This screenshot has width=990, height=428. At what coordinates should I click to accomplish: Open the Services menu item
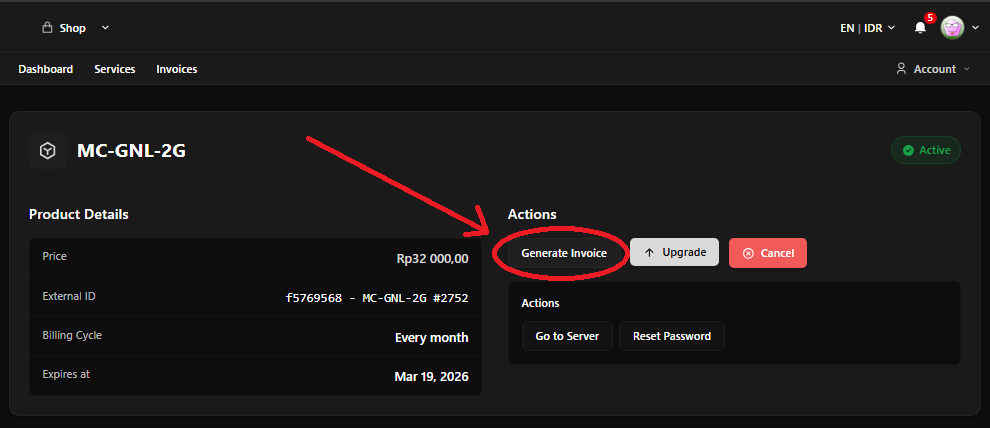(115, 69)
